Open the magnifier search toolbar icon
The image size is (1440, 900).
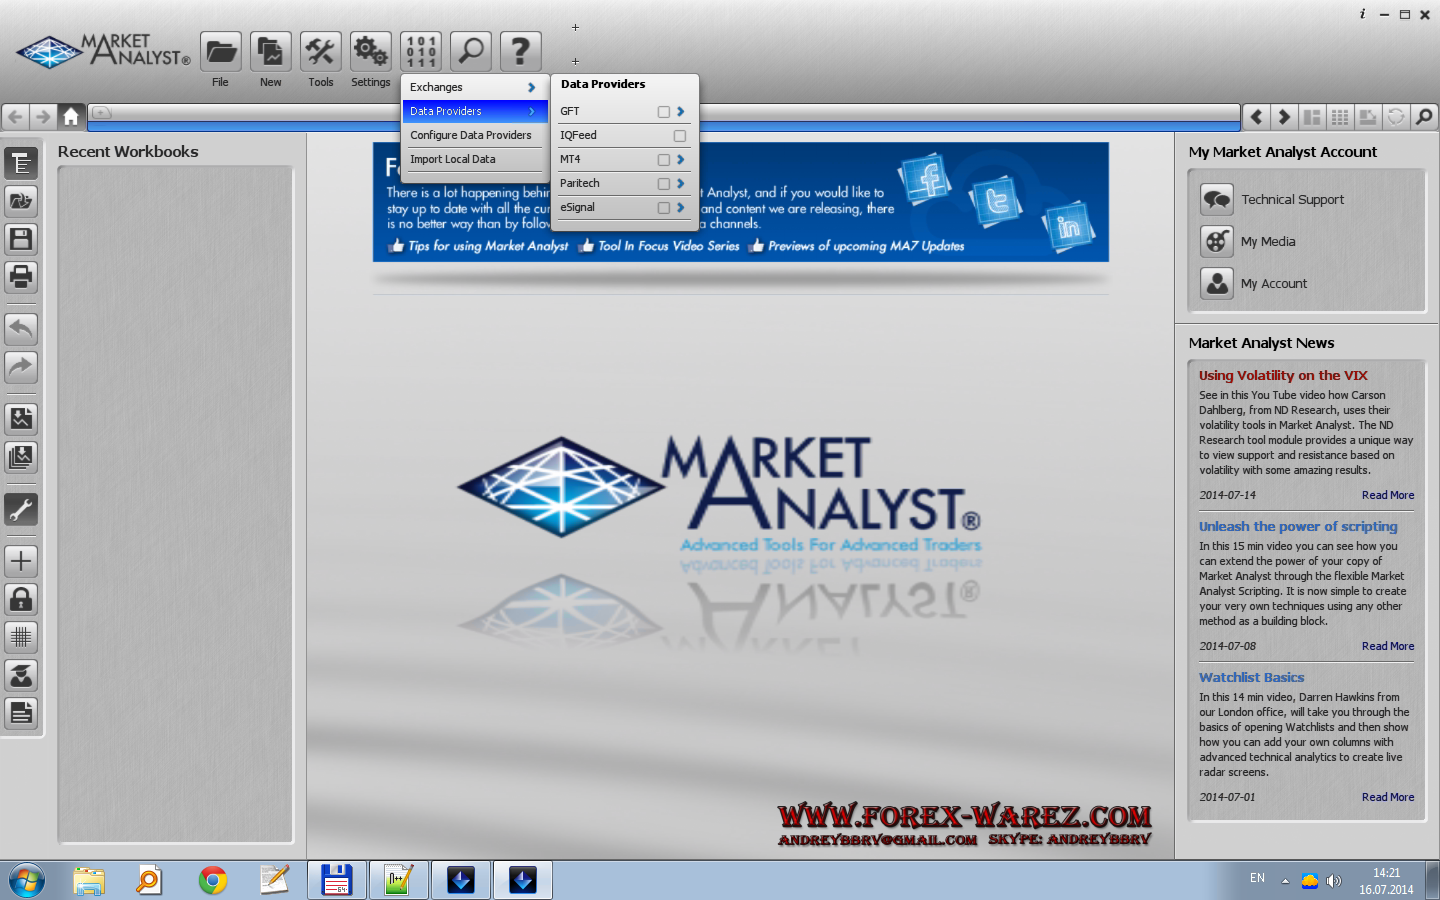(471, 52)
